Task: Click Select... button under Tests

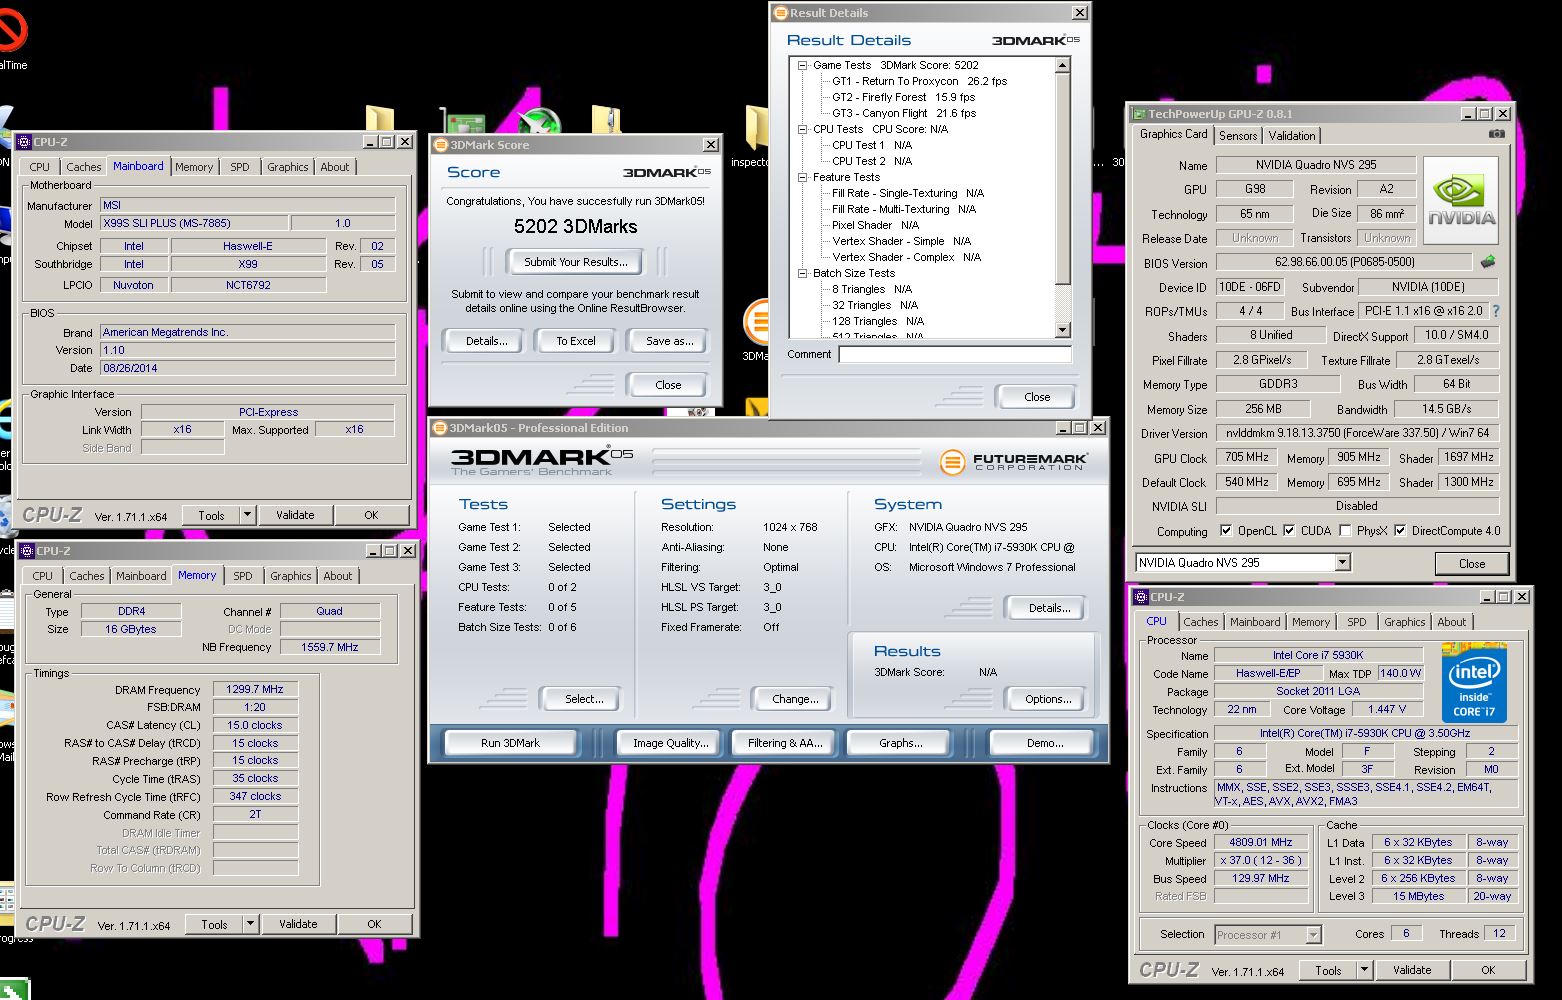Action: 583,699
